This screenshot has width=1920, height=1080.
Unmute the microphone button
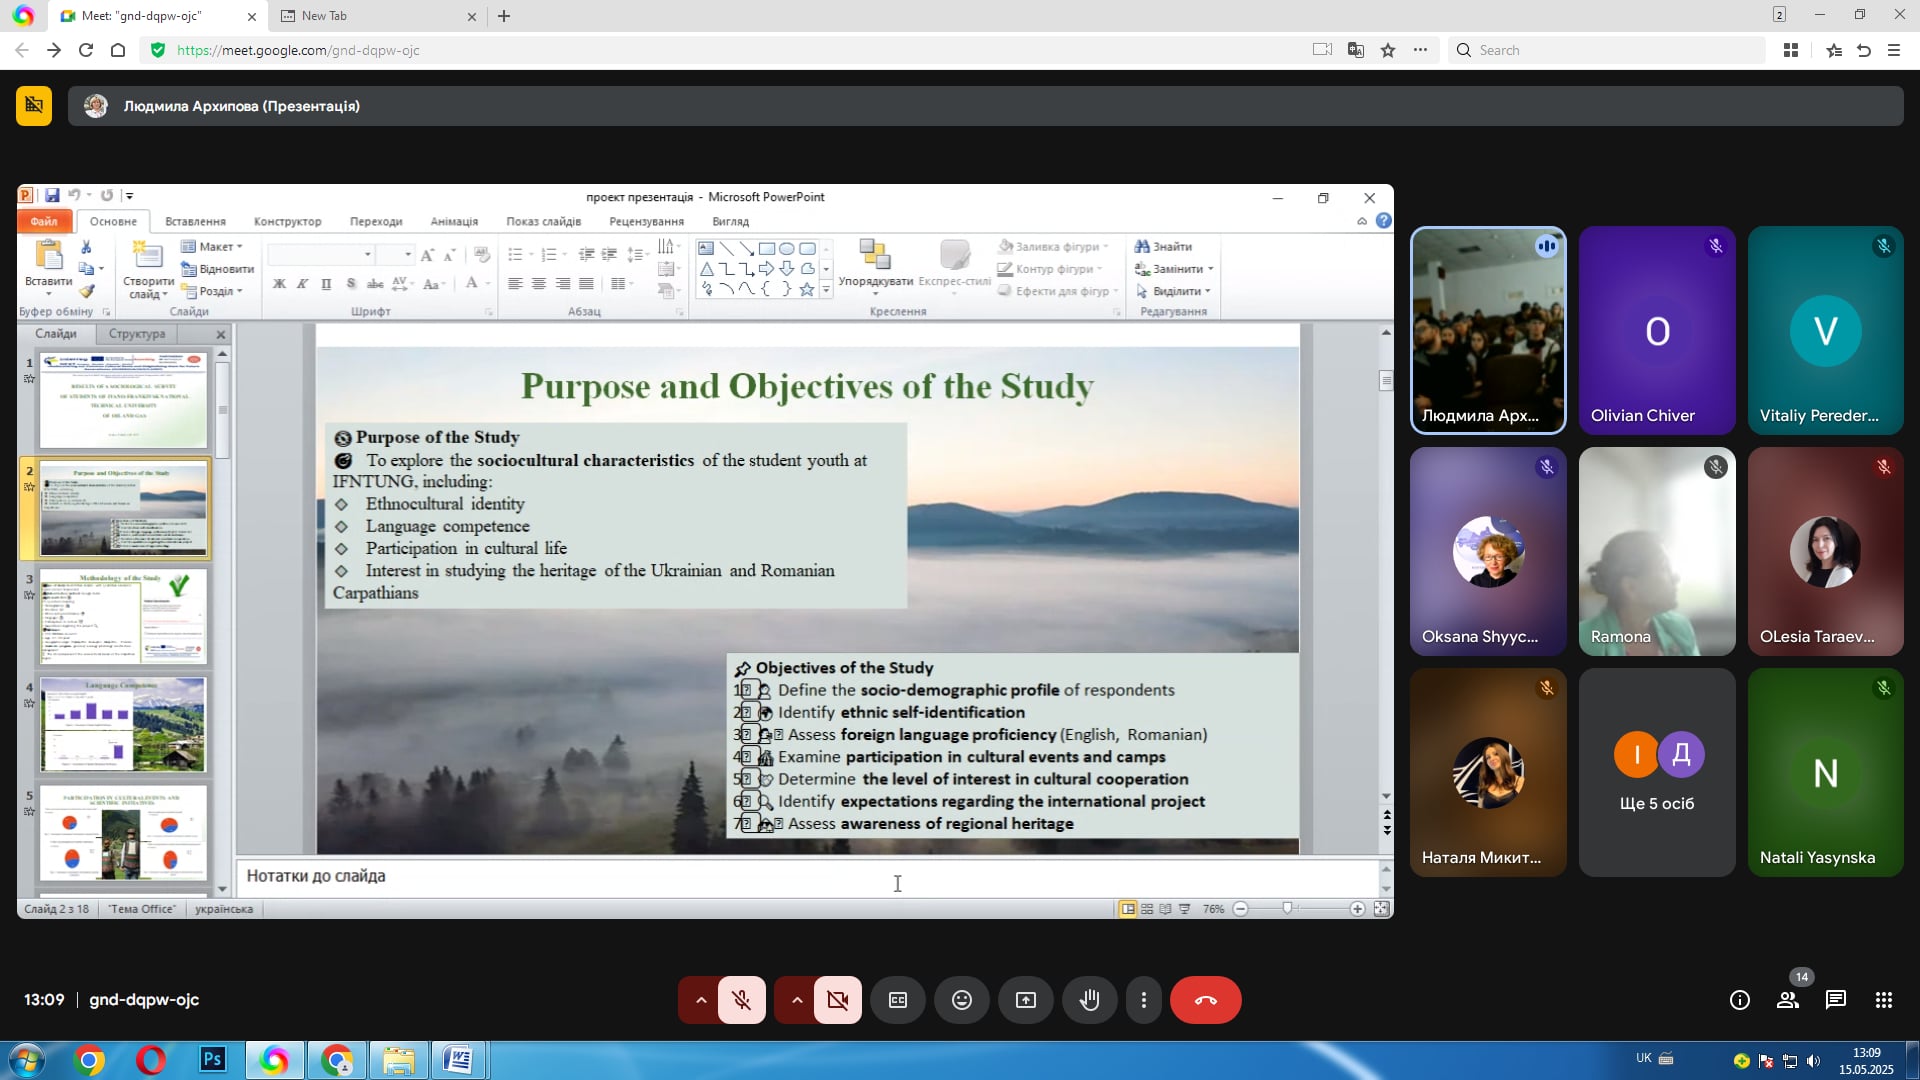741,1000
